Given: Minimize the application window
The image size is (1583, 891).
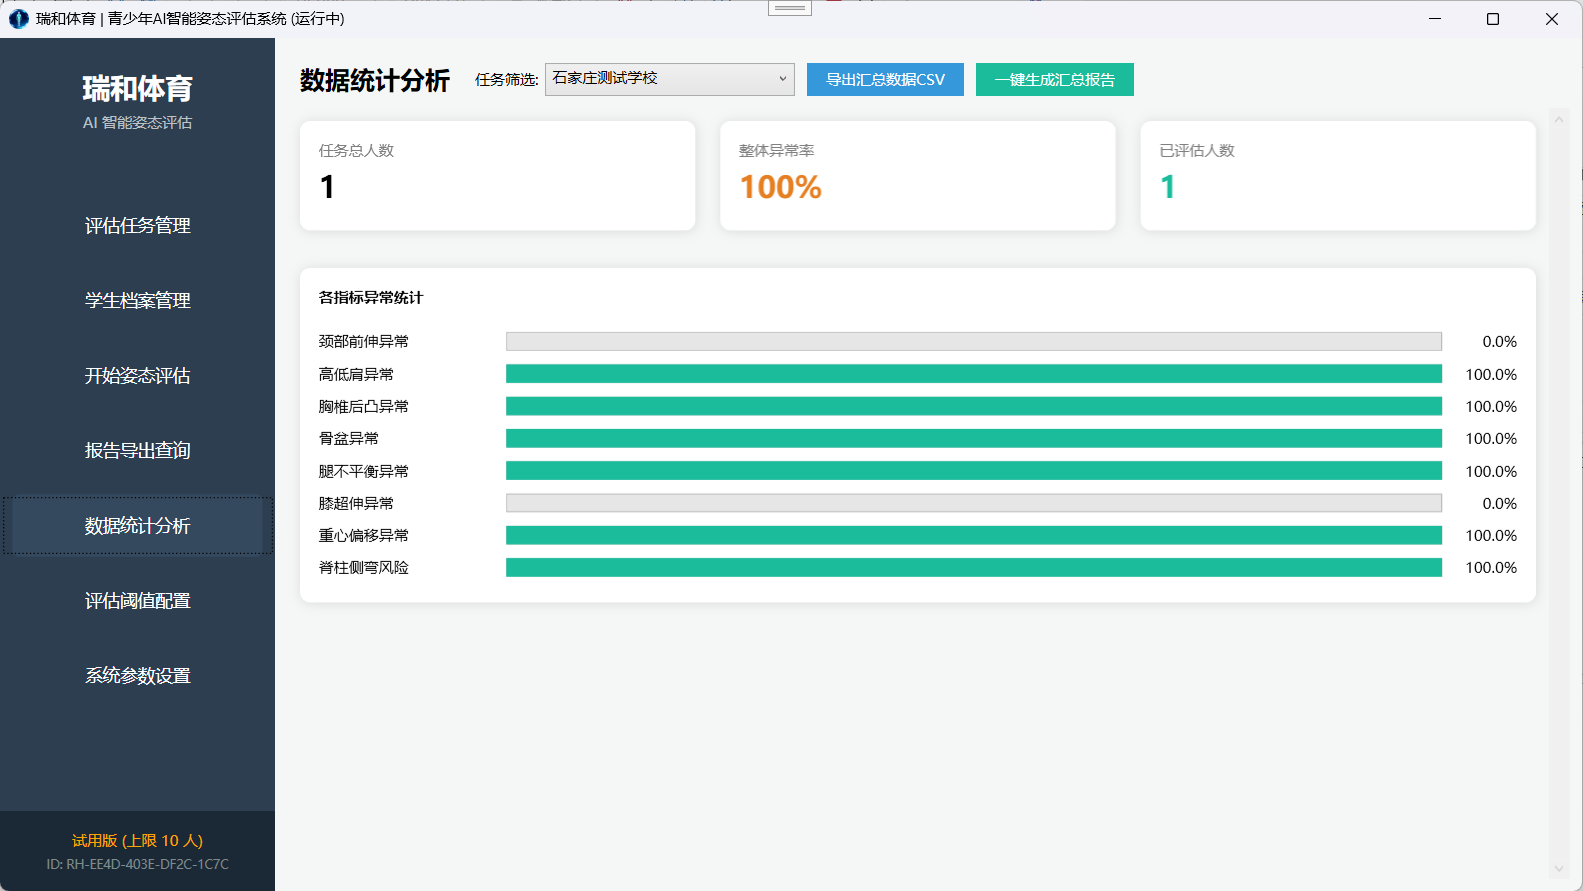Looking at the screenshot, I should point(1435,19).
